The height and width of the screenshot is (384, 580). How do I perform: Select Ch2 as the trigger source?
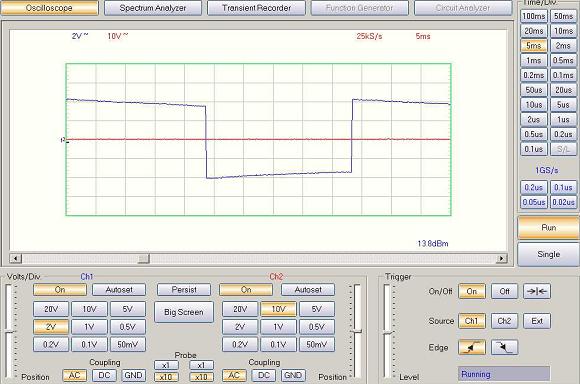[504, 321]
